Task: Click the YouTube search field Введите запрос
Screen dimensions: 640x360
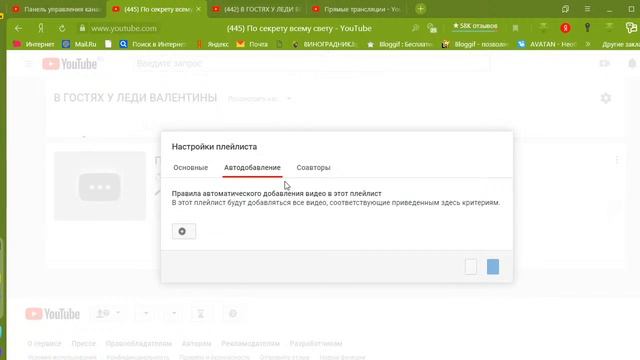Action: (312, 64)
